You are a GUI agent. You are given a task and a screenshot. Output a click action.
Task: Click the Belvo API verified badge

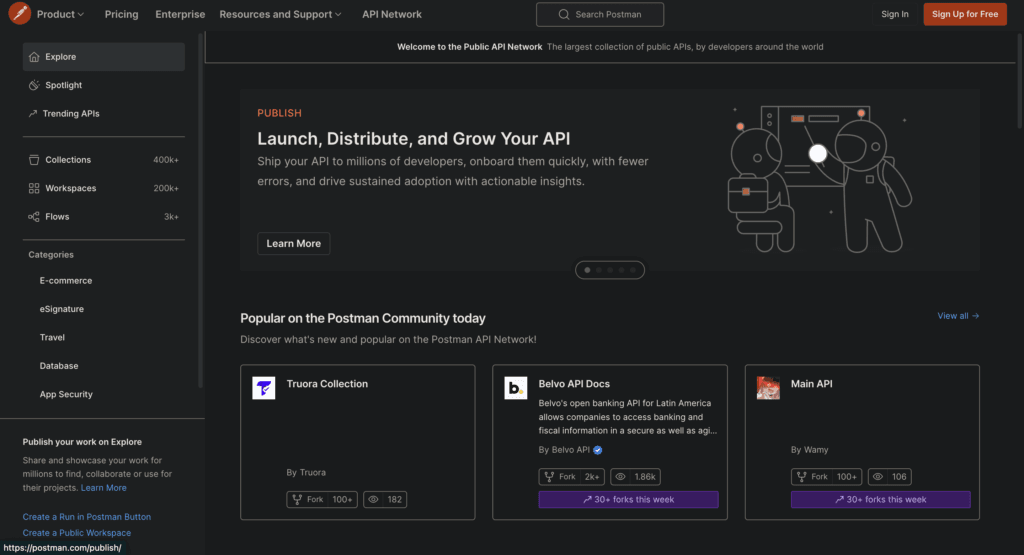[598, 450]
